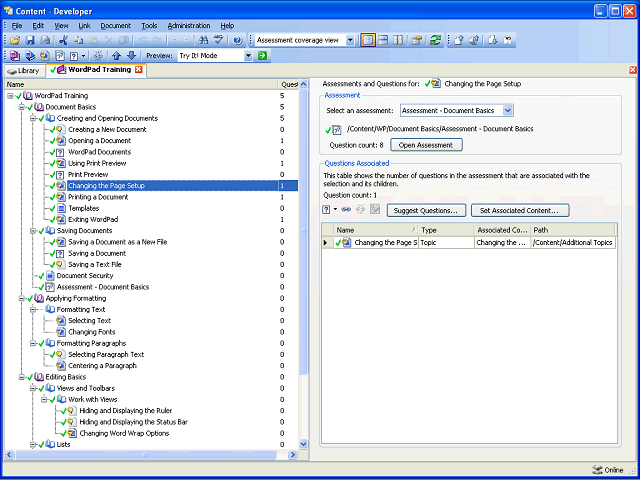Click the Find binoculars icon
This screenshot has height=480, width=640.
(203, 40)
